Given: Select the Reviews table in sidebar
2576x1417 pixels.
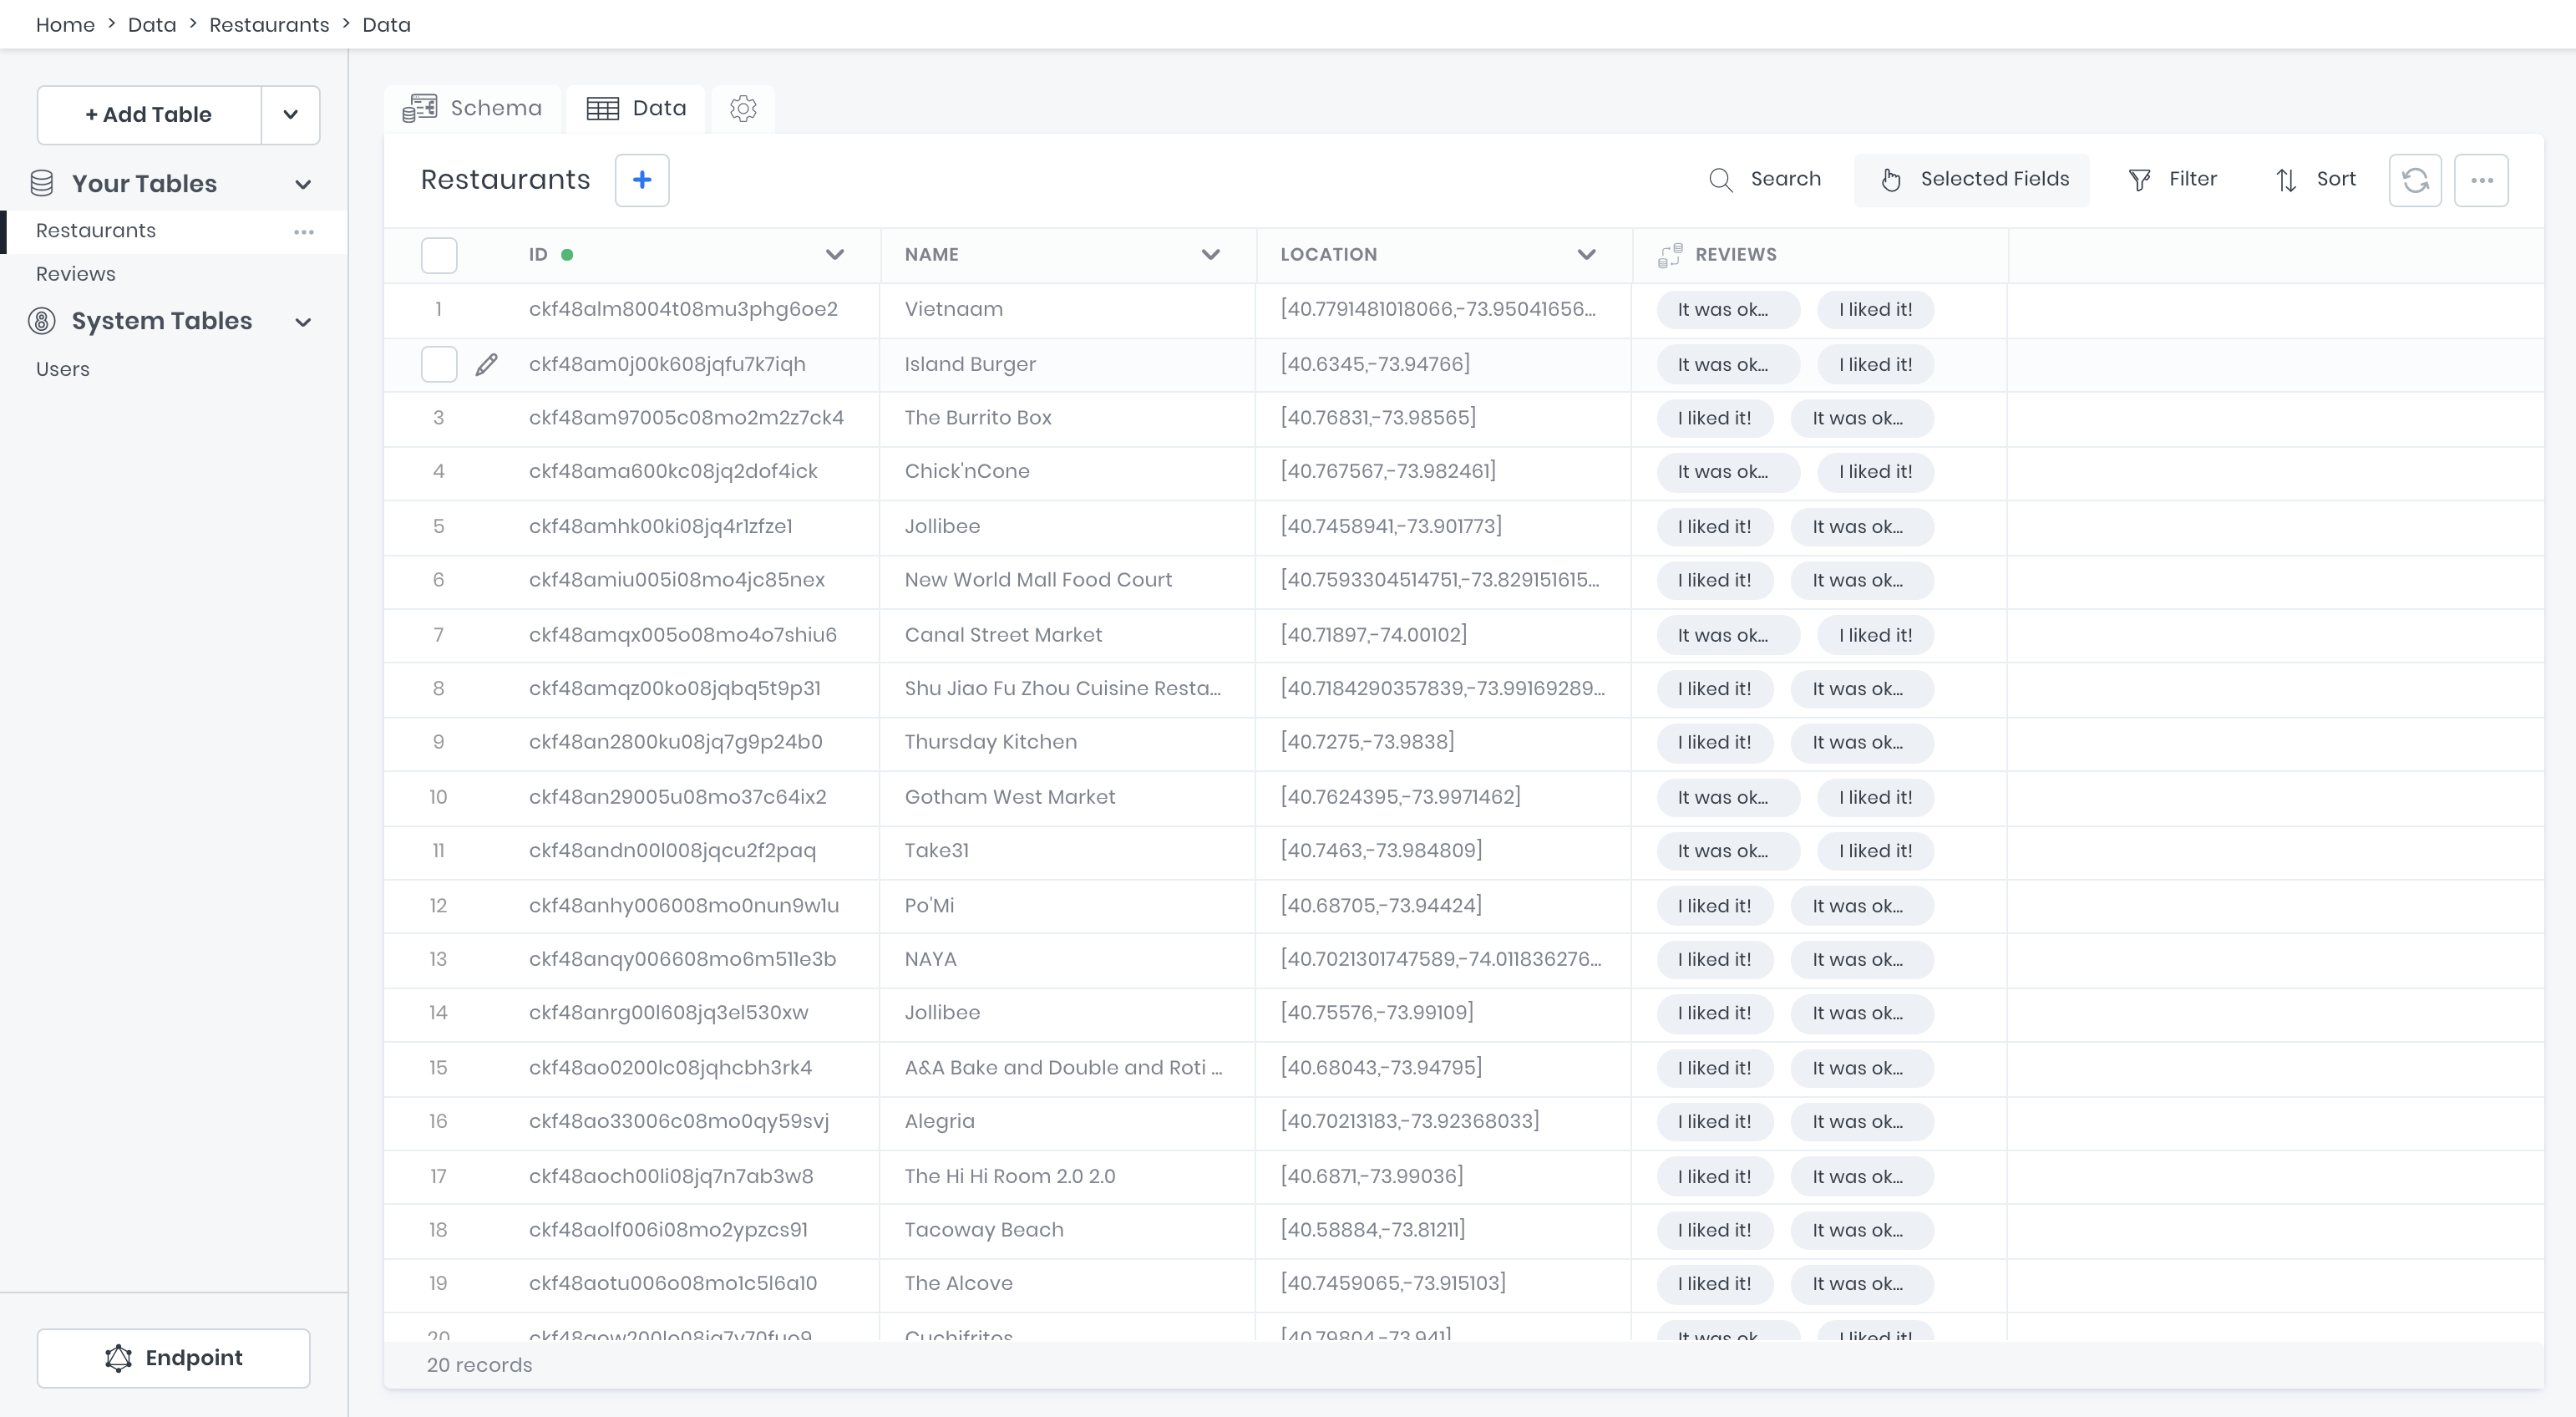Looking at the screenshot, I should click(75, 273).
